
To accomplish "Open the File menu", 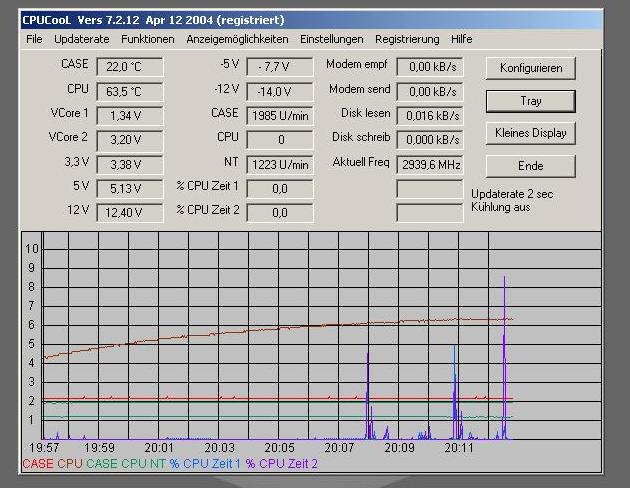I will pos(34,39).
